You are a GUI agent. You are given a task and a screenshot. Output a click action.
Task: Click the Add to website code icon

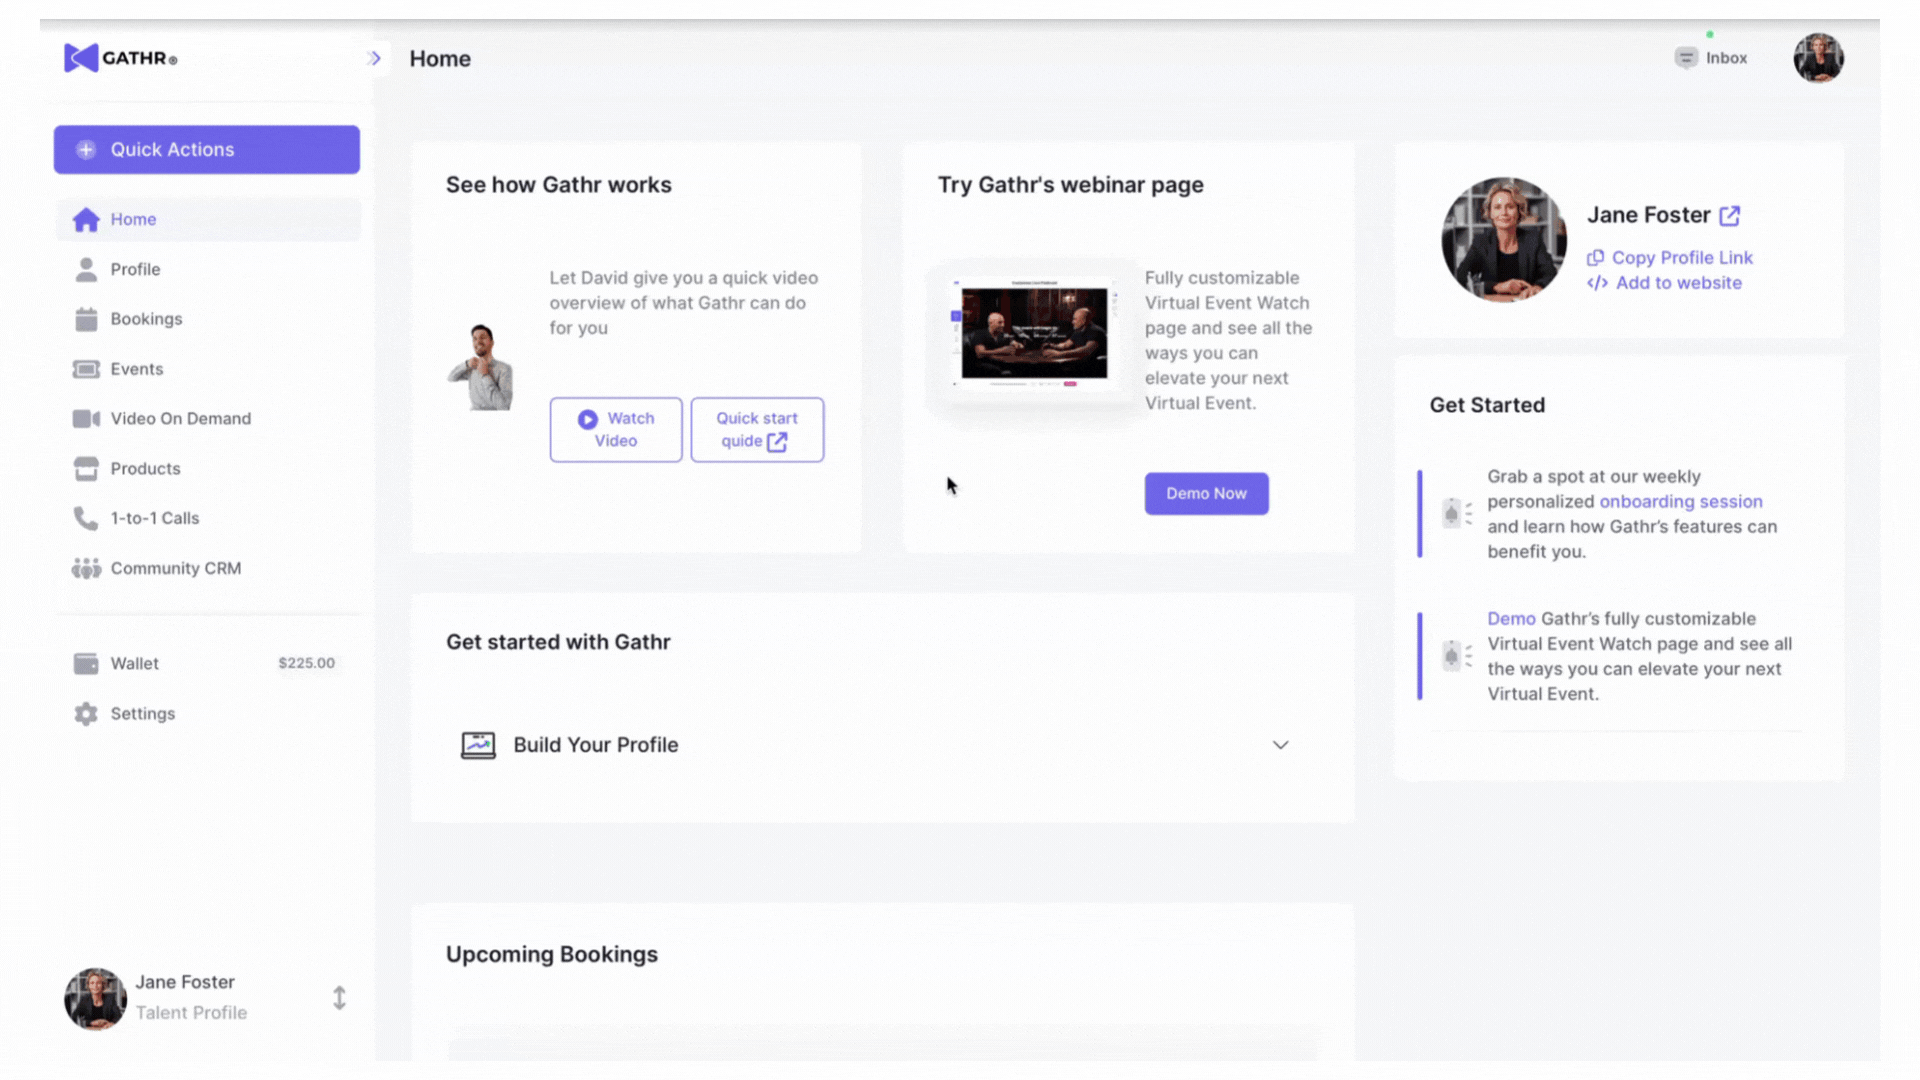(x=1597, y=283)
